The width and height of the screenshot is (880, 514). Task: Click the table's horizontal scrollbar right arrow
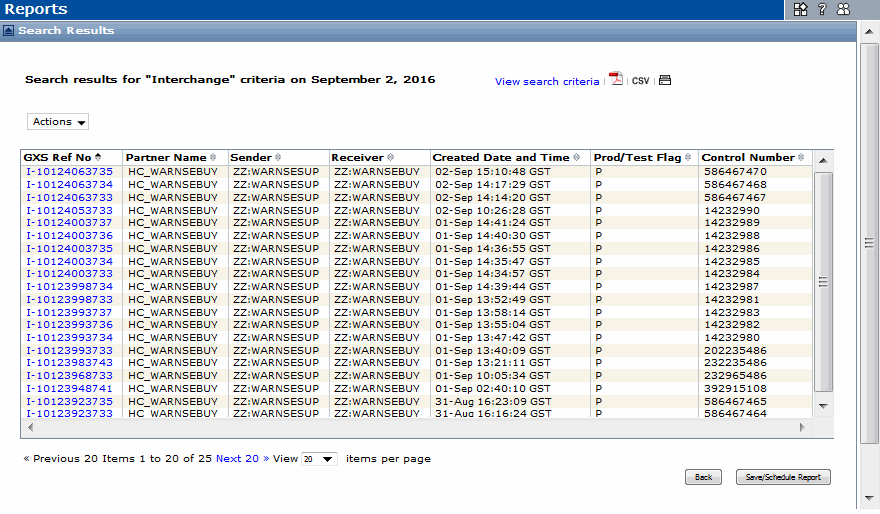tap(802, 427)
